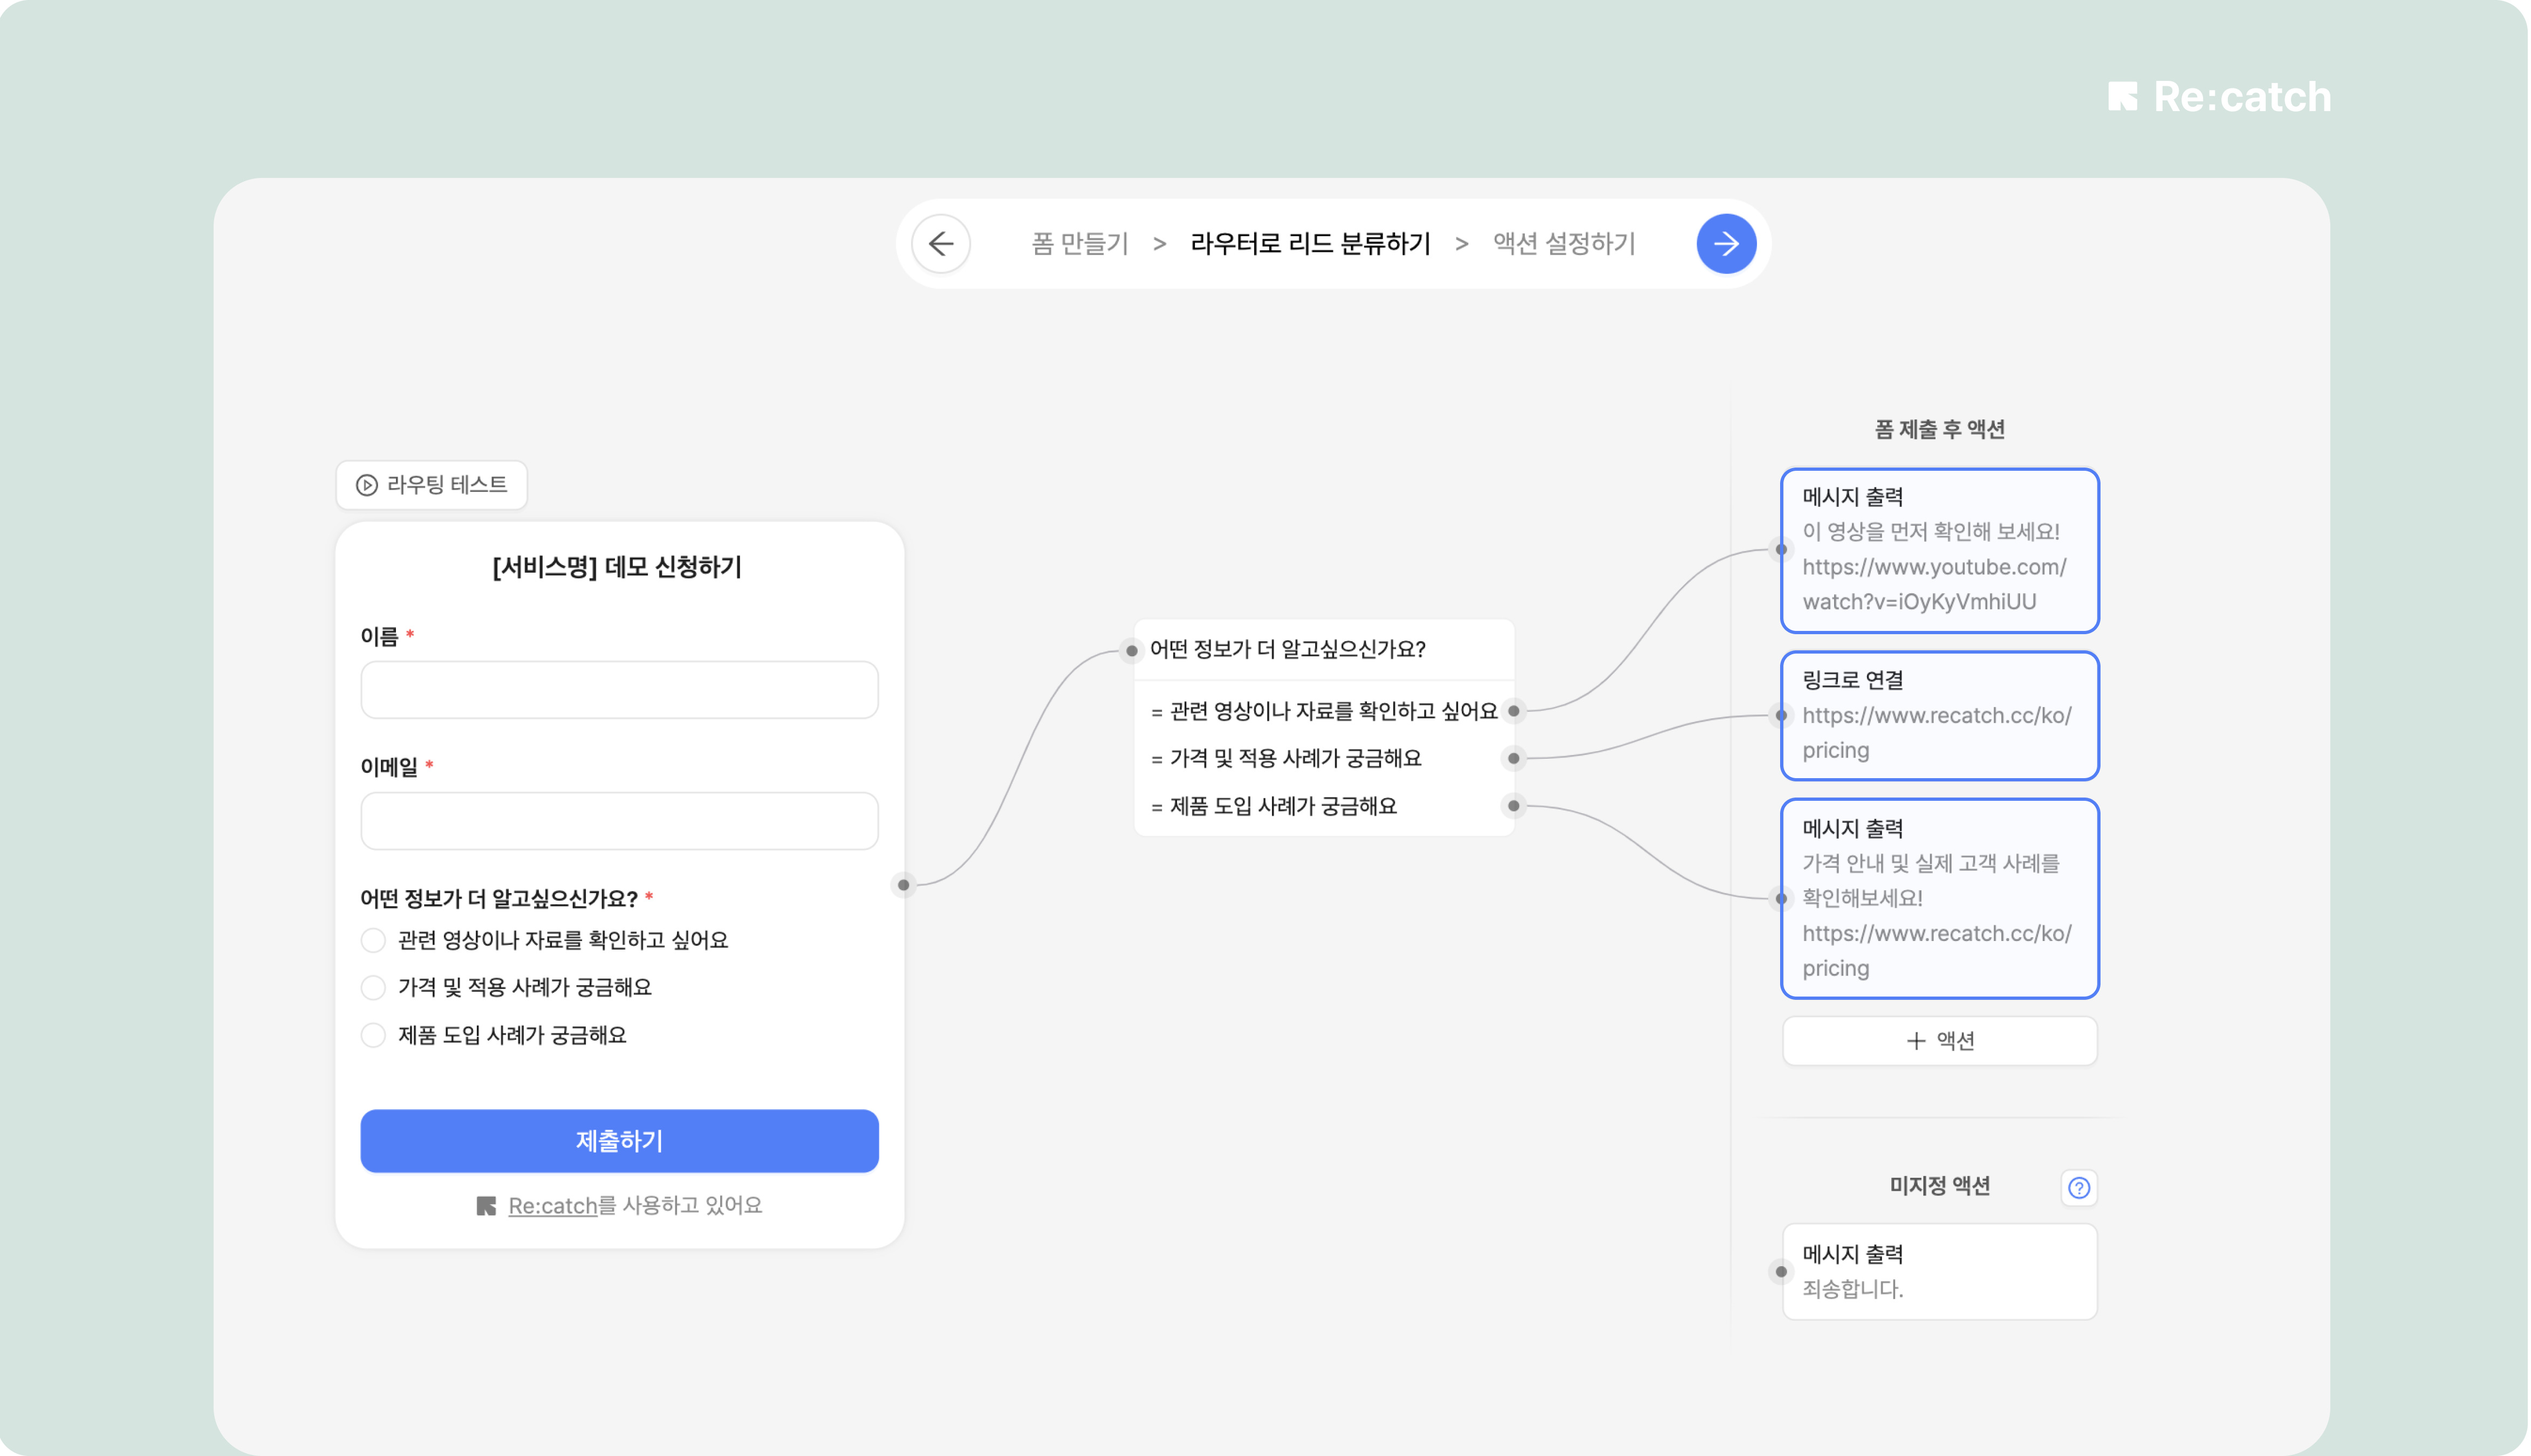Click the 이메일 input field
2531x1456 pixels.
(619, 821)
